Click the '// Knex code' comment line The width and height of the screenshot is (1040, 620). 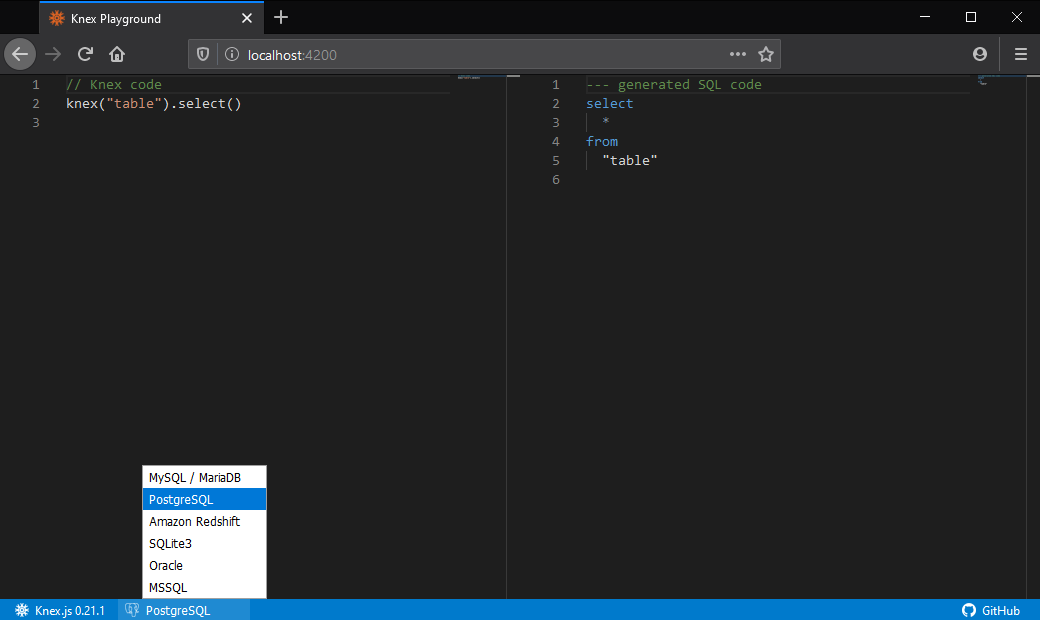(114, 84)
